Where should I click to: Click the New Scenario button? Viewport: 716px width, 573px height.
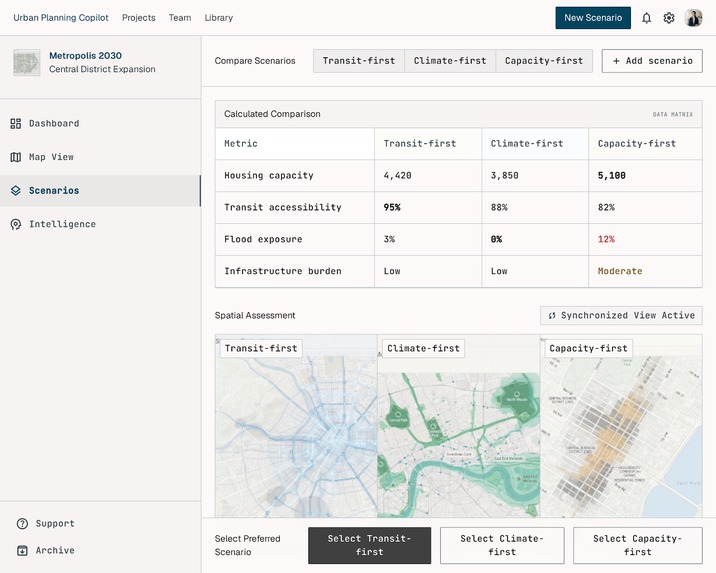pos(593,18)
